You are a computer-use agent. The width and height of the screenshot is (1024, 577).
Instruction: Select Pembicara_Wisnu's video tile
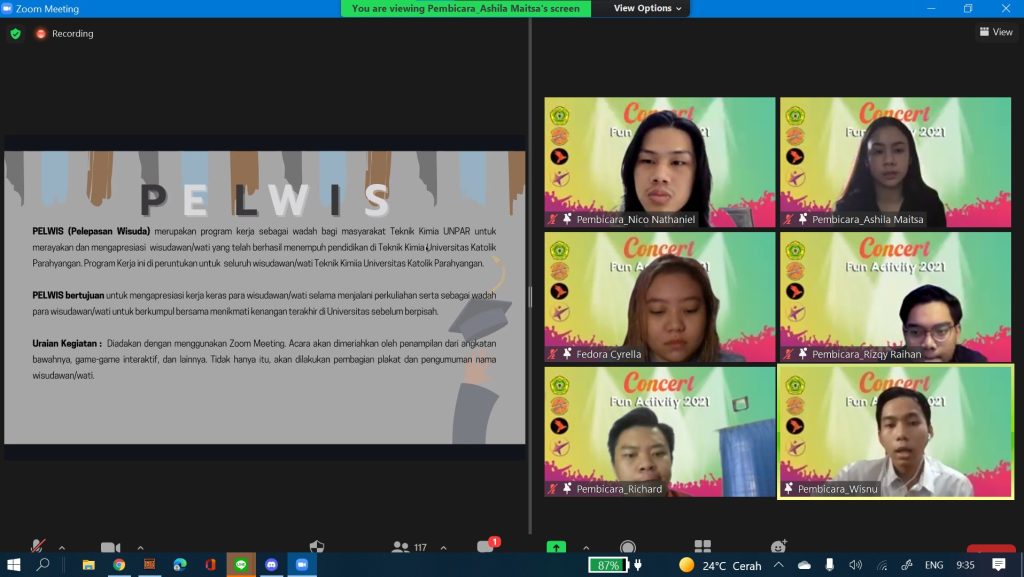(x=895, y=431)
